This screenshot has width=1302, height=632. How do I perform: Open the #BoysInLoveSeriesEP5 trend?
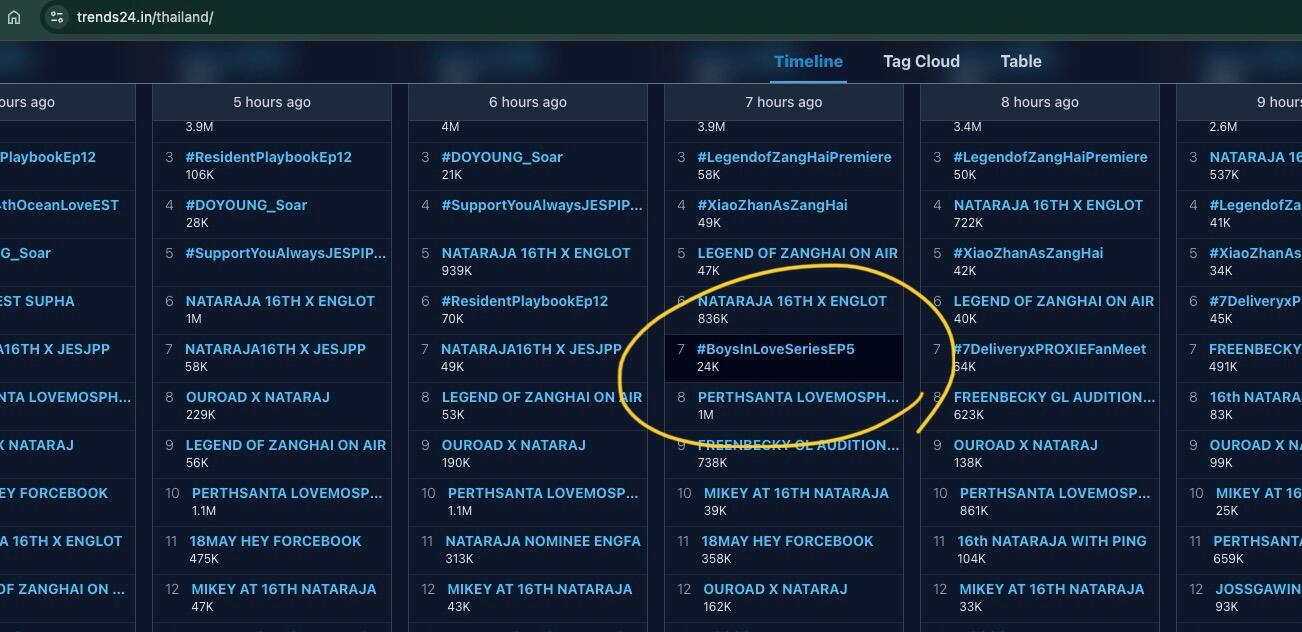776,349
